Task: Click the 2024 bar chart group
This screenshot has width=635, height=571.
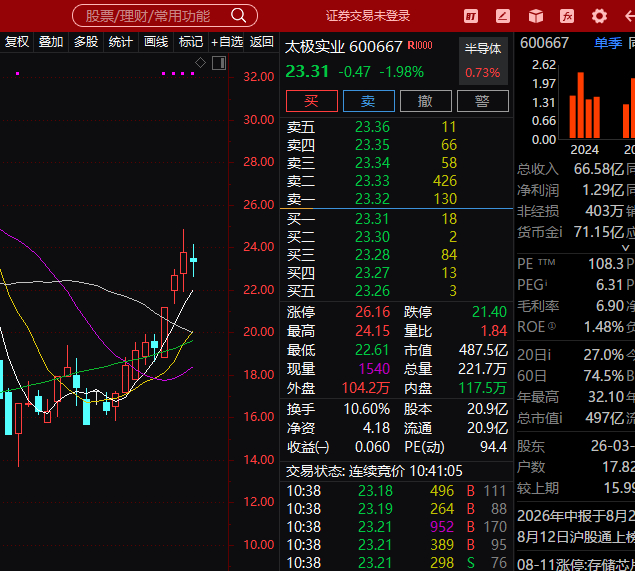Action: point(584,105)
